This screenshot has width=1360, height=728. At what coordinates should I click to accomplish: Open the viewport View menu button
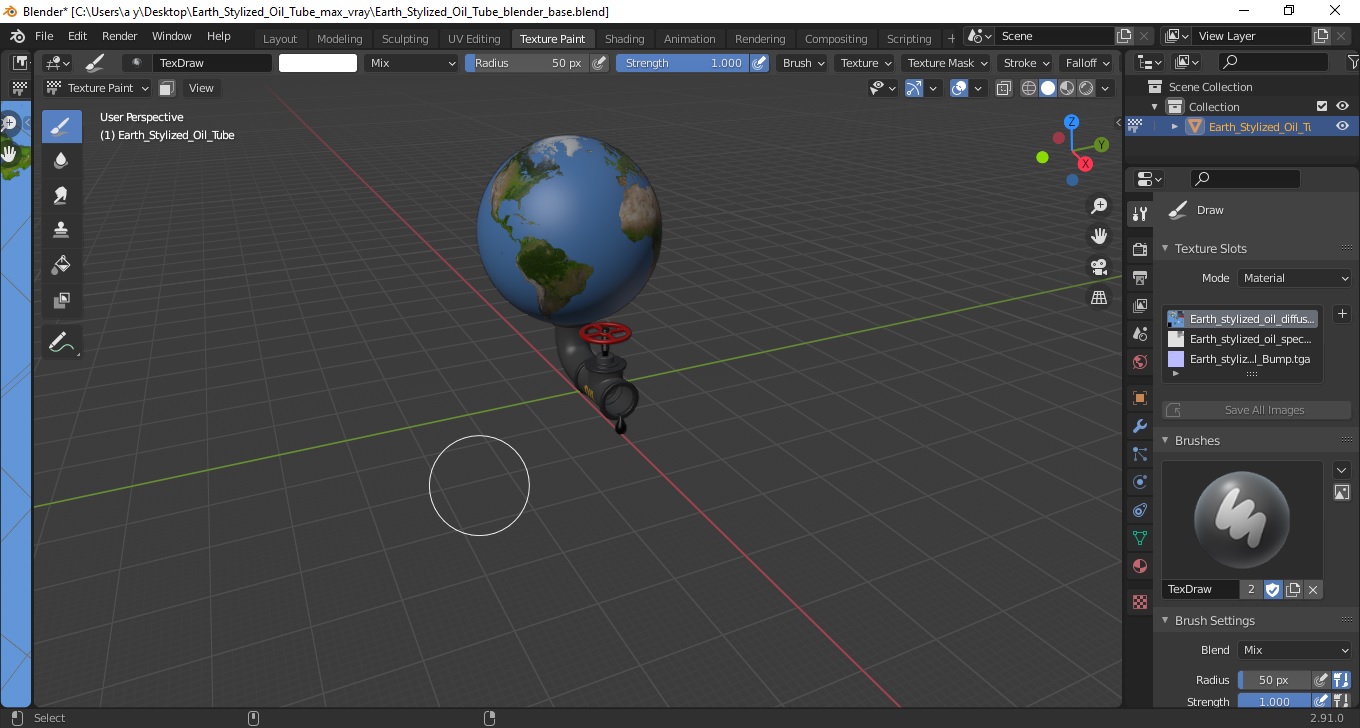201,88
